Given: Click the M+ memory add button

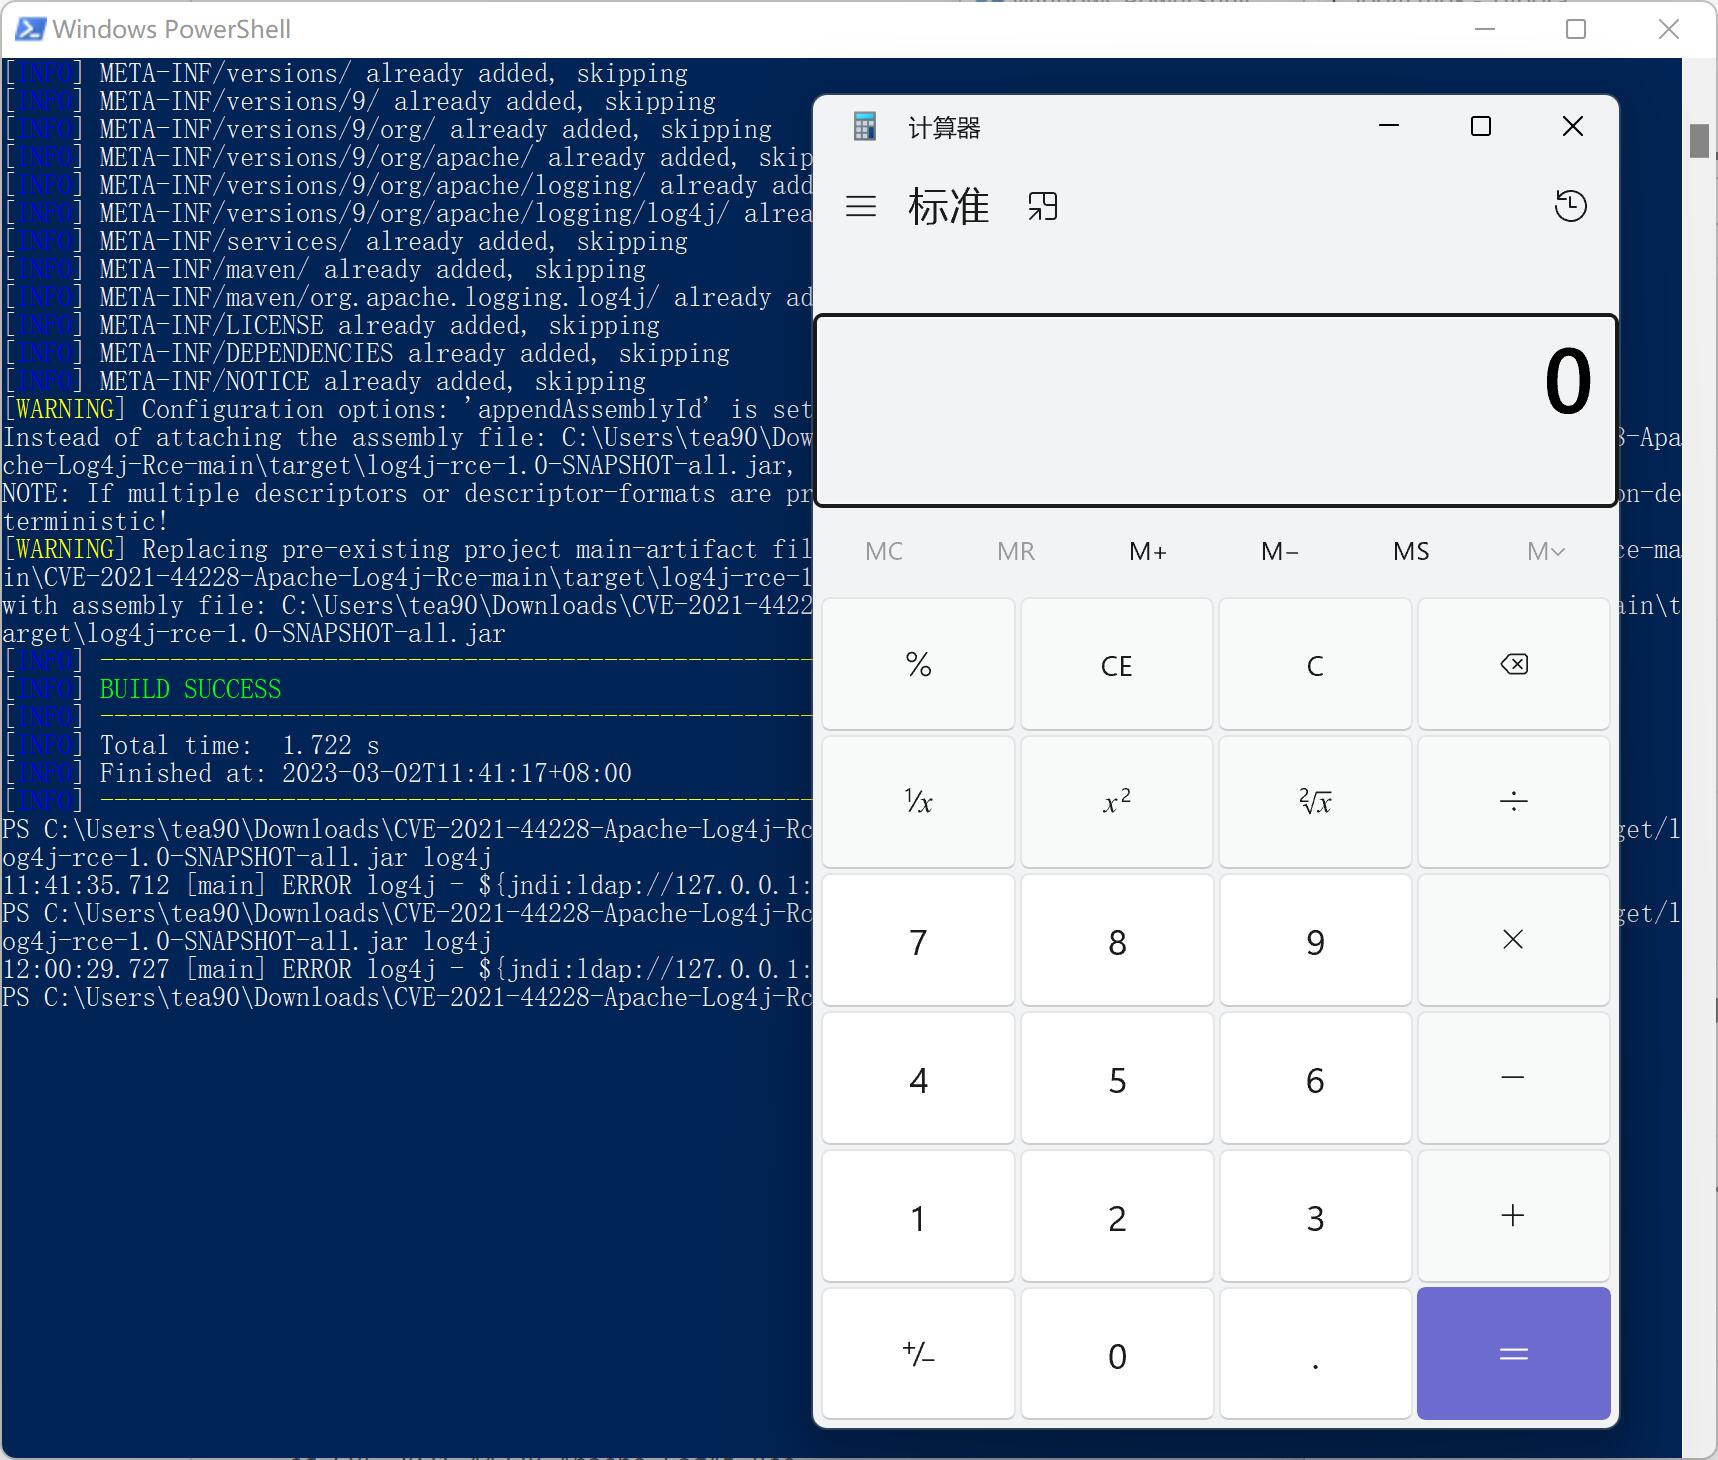Looking at the screenshot, I should (1148, 551).
